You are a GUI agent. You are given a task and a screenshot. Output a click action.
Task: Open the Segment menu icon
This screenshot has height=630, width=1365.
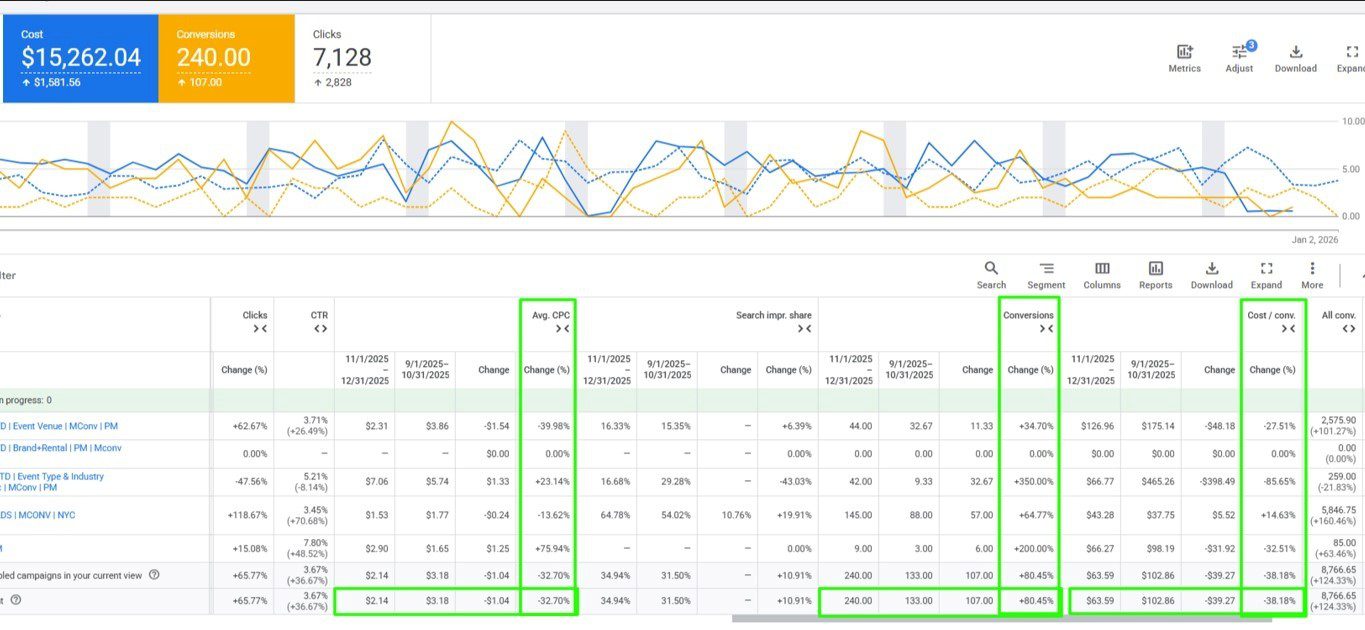tap(1046, 275)
